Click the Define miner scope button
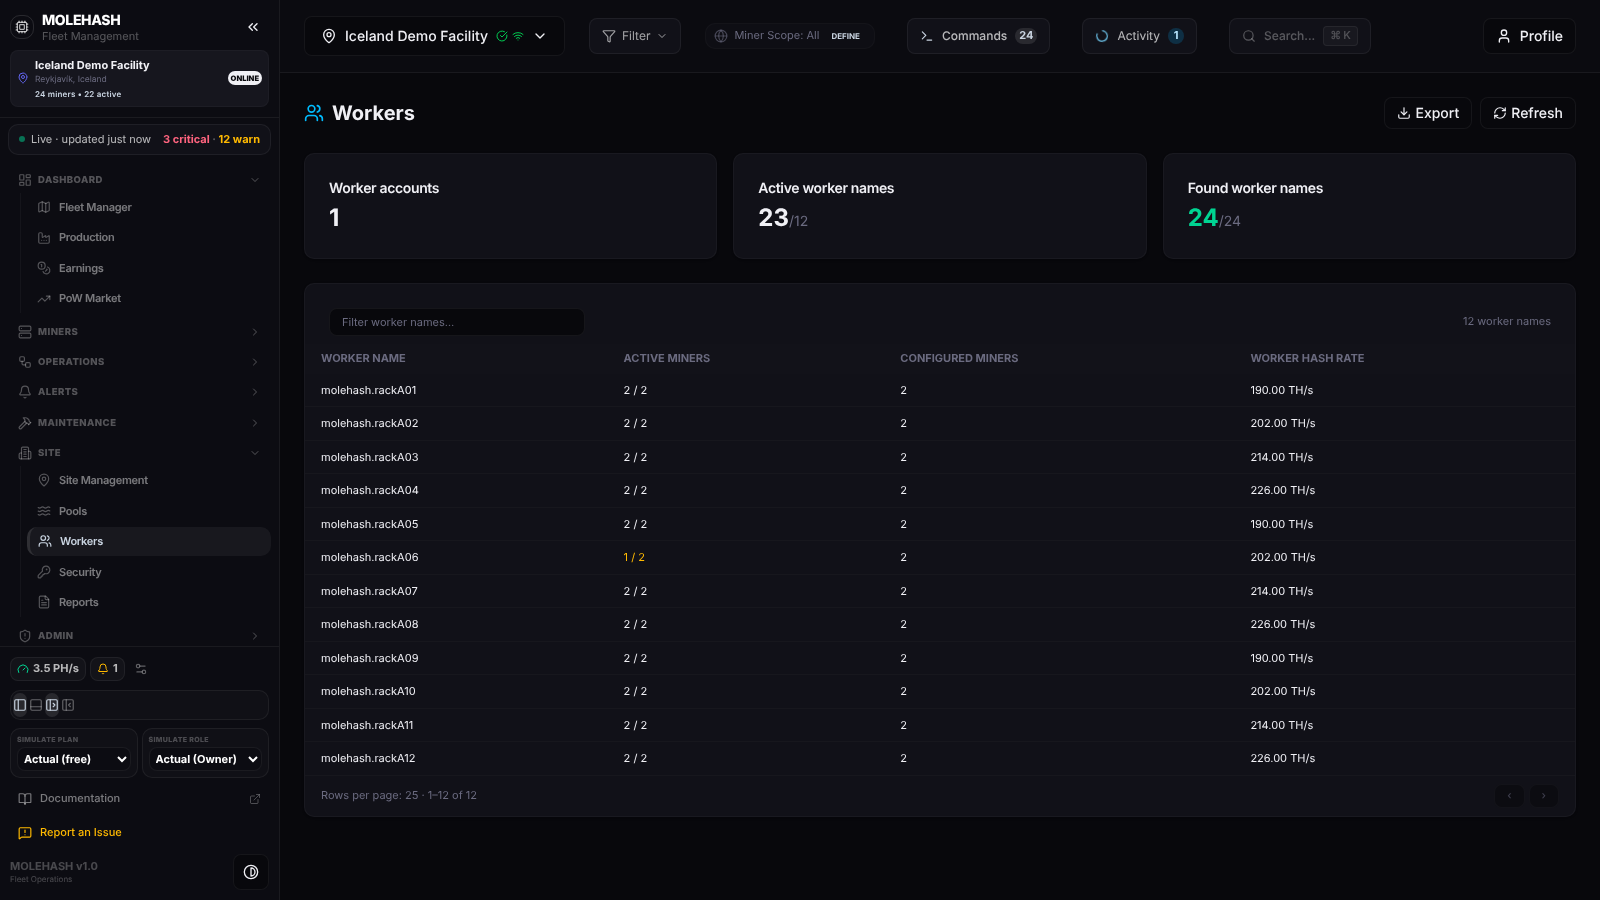 845,36
